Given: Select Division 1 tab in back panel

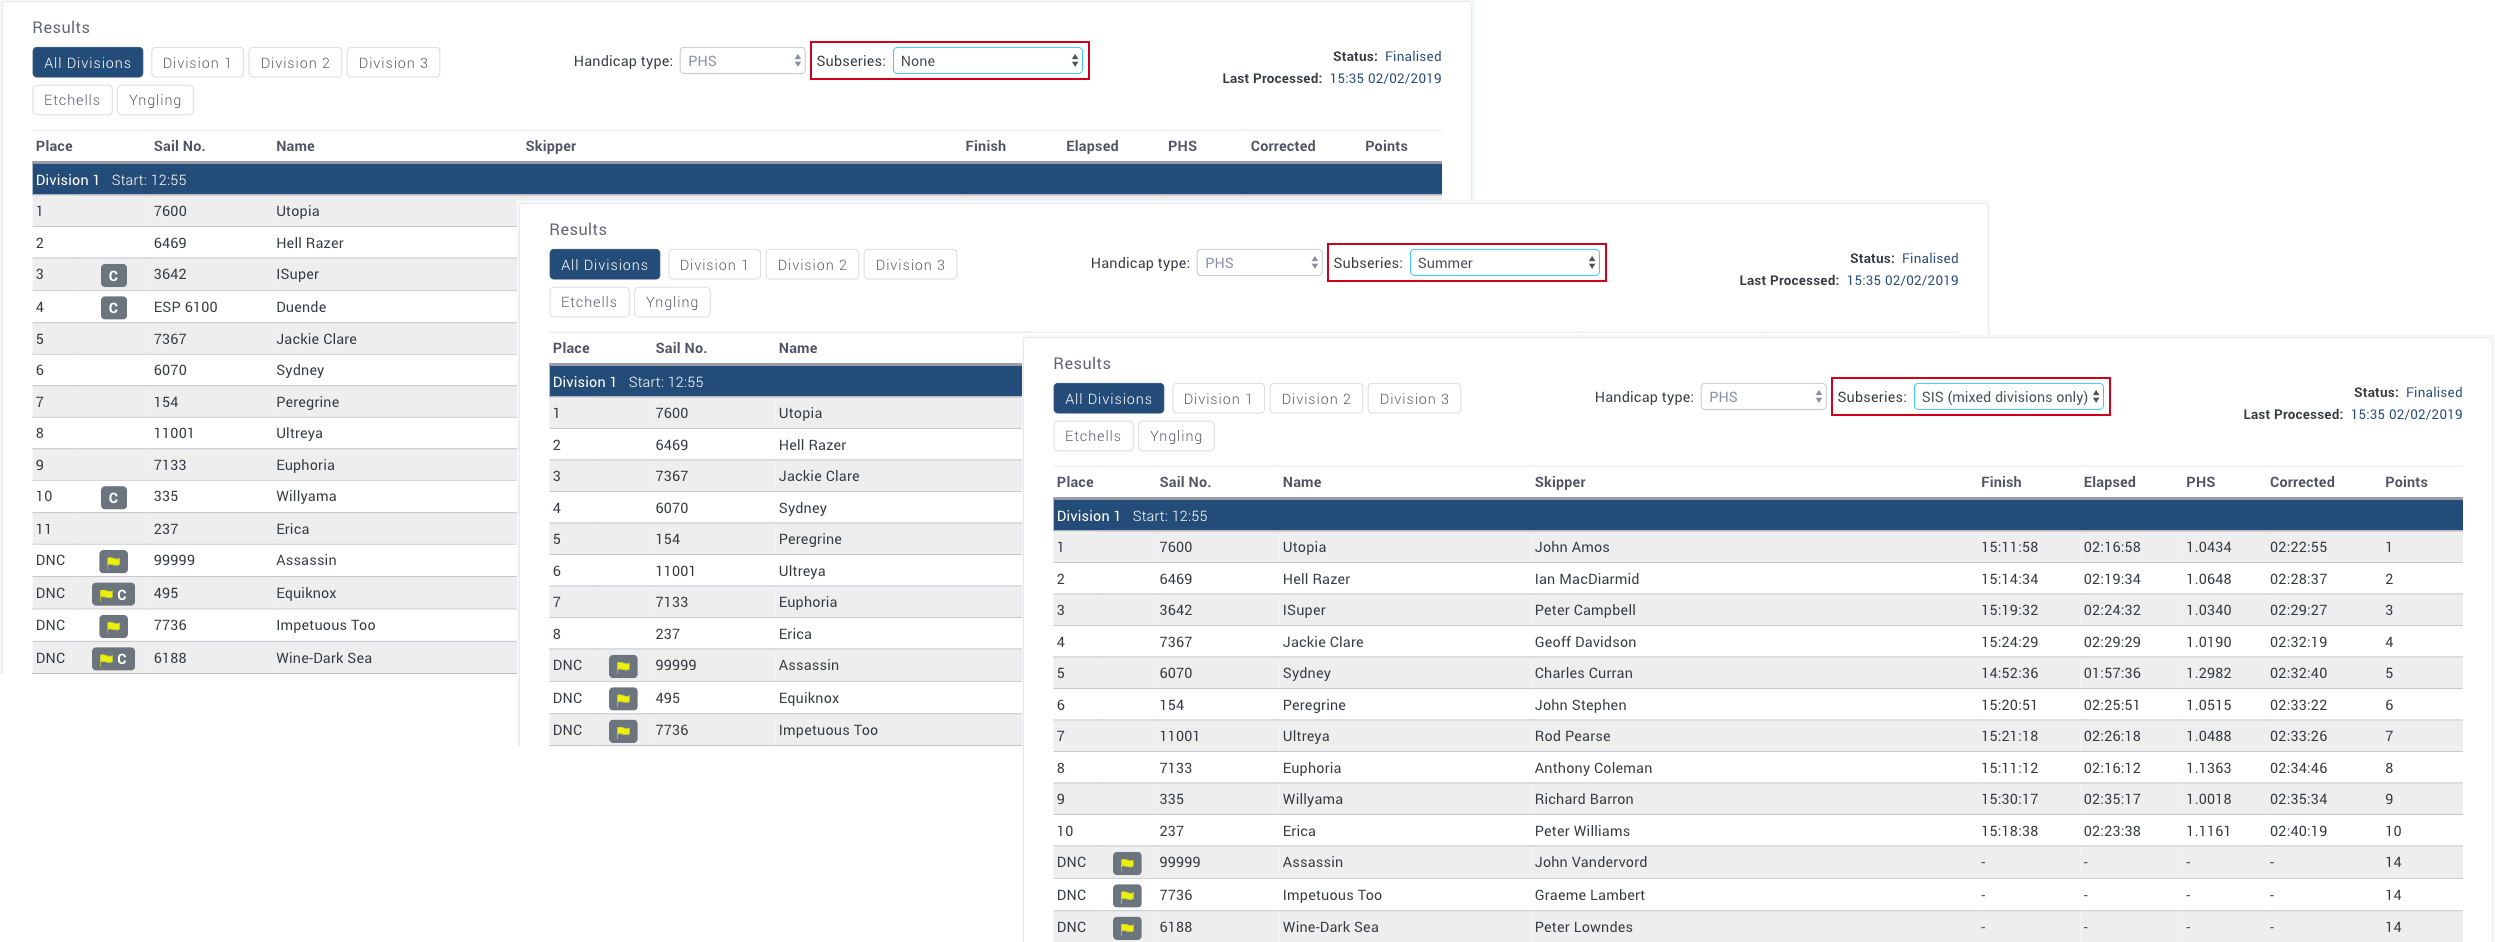Looking at the screenshot, I should pos(197,63).
